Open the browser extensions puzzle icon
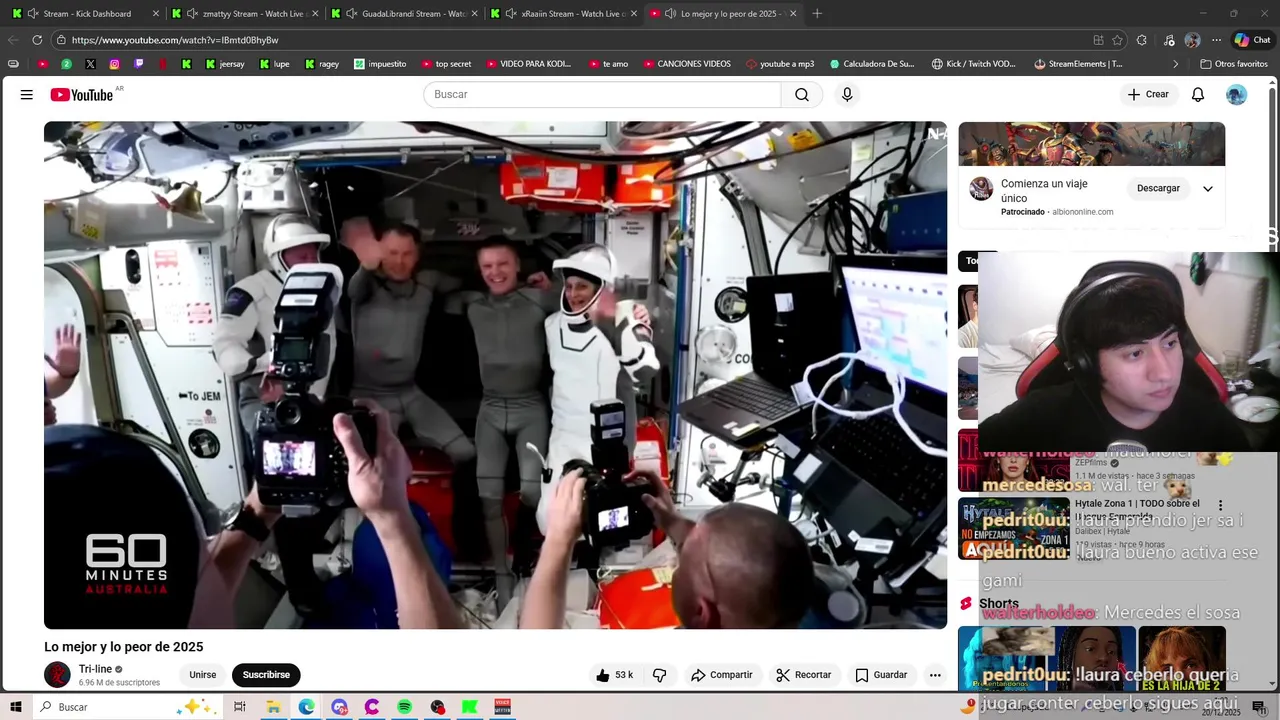 tap(1142, 40)
